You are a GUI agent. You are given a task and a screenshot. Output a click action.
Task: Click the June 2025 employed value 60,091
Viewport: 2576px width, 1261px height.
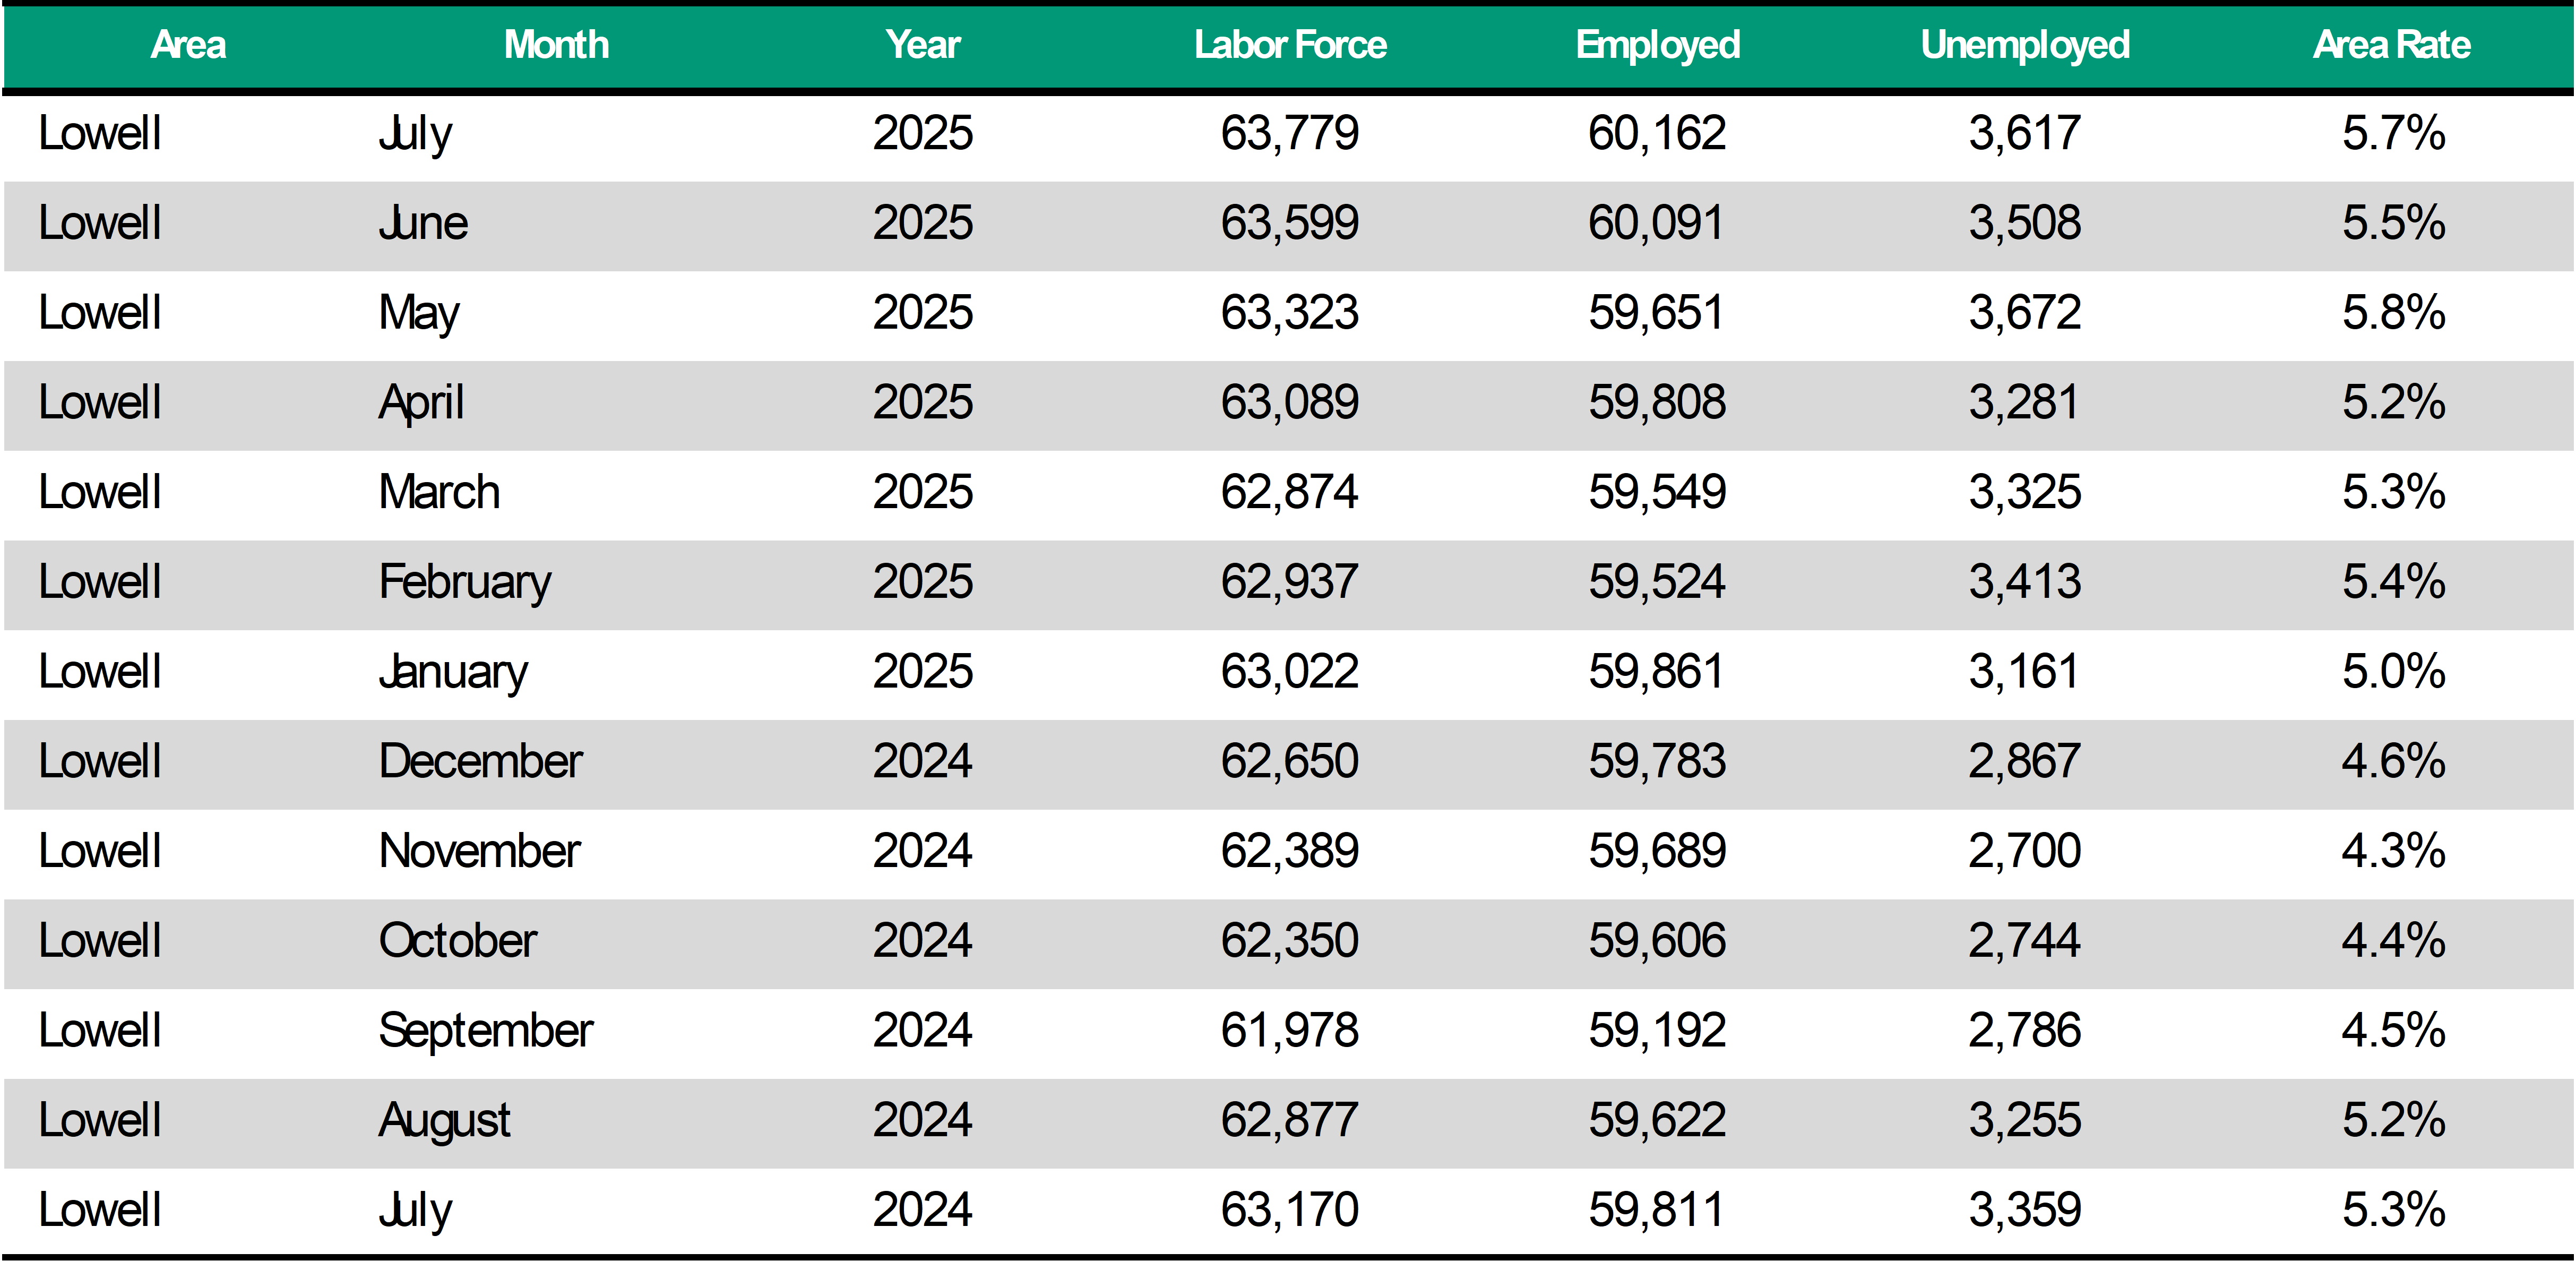click(x=1656, y=223)
